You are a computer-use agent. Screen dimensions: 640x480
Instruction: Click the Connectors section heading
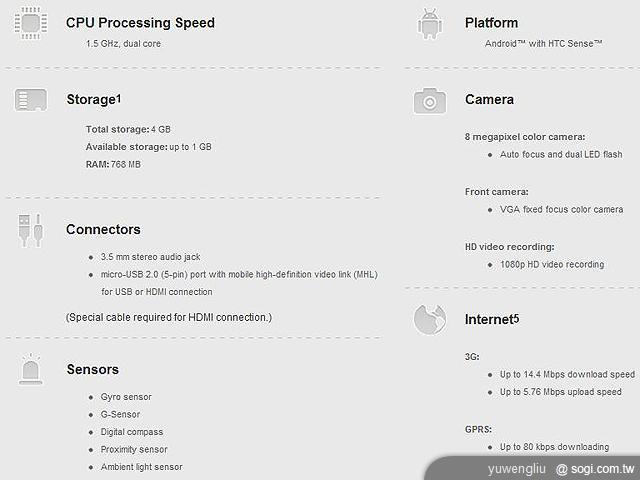click(103, 230)
